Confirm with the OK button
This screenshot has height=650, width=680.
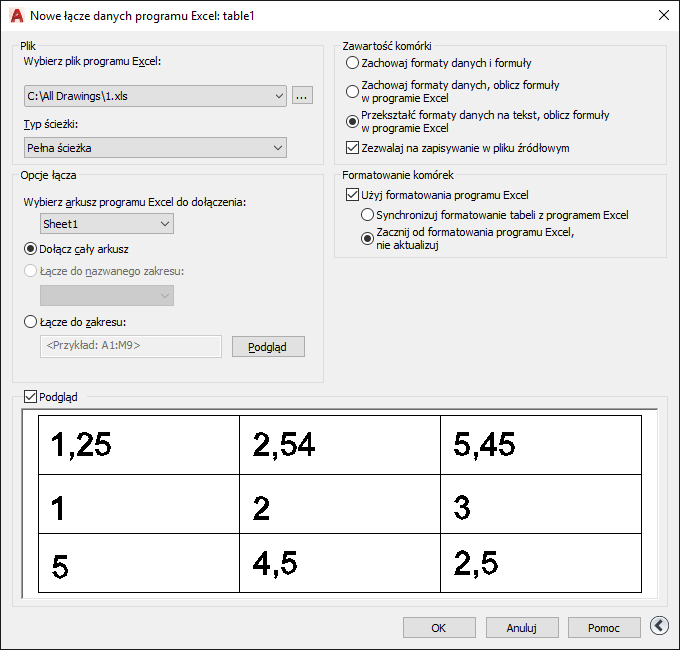click(439, 628)
